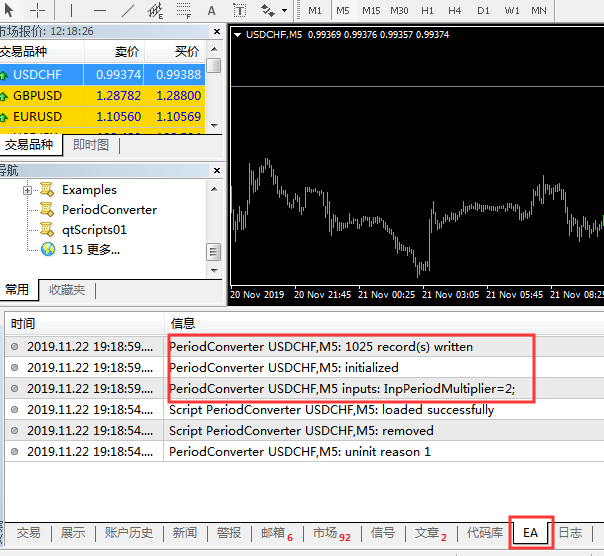
Task: Select the text 'A' tool
Action: 211,10
